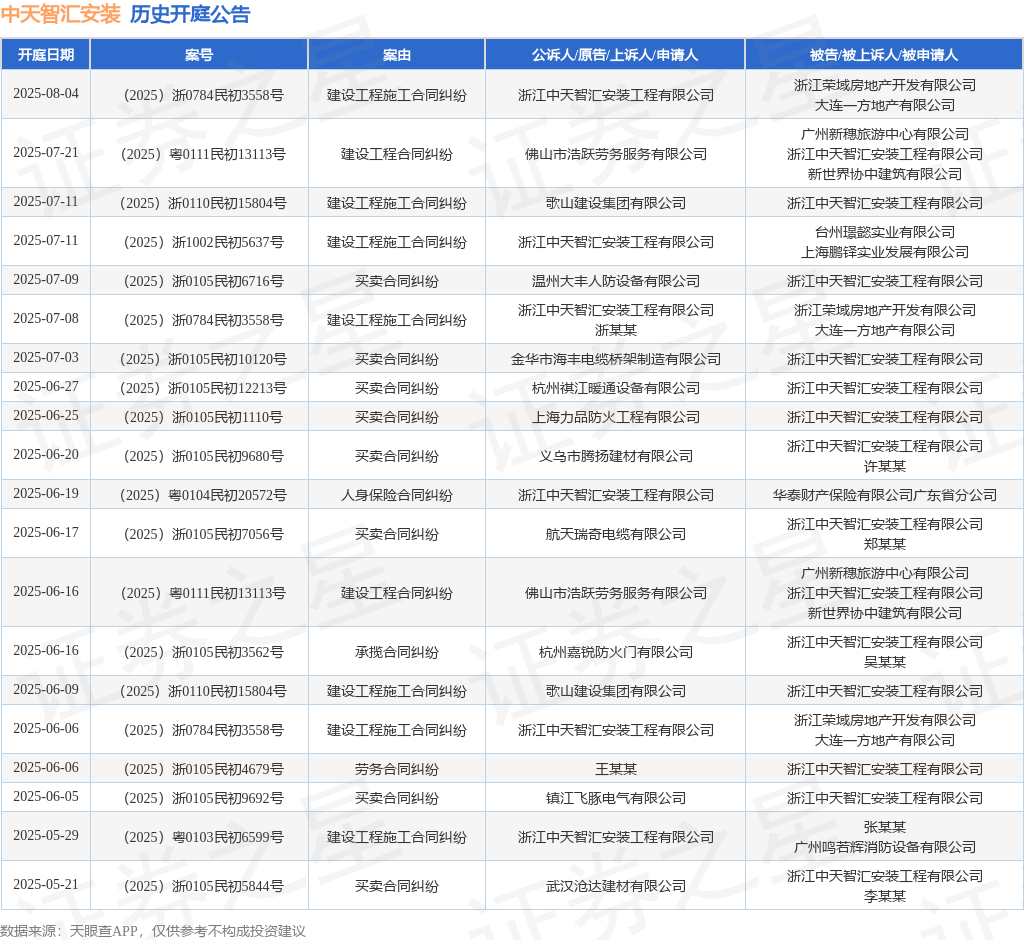Select defendant 李某某

pos(884,896)
